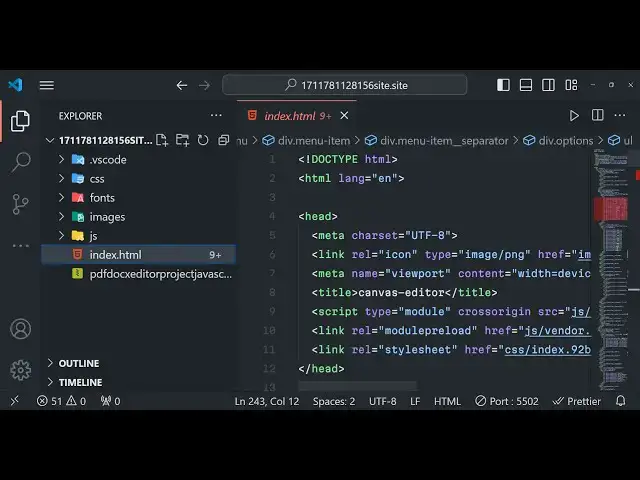
Task: Toggle secondary side bar visibility
Action: (x=548, y=85)
